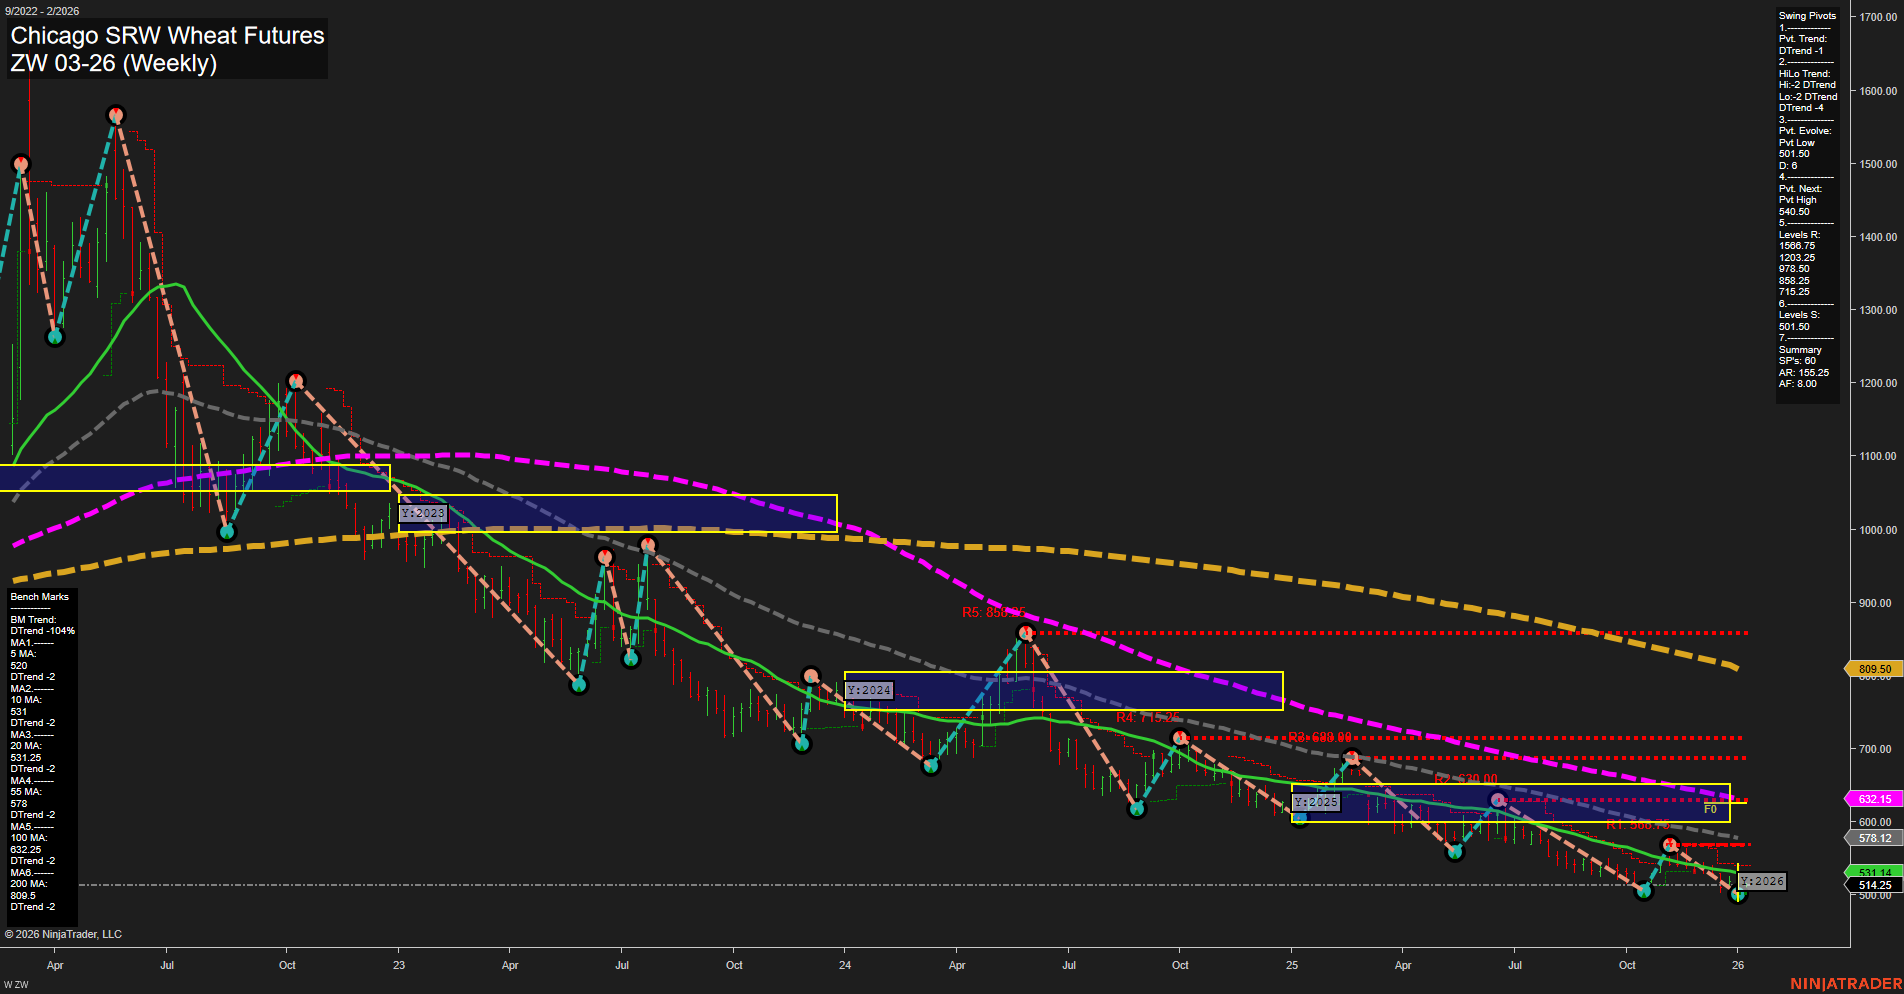Screen dimensions: 1904x994
Task: Toggle the Y:2024 yearly range box label
Action: 869,690
